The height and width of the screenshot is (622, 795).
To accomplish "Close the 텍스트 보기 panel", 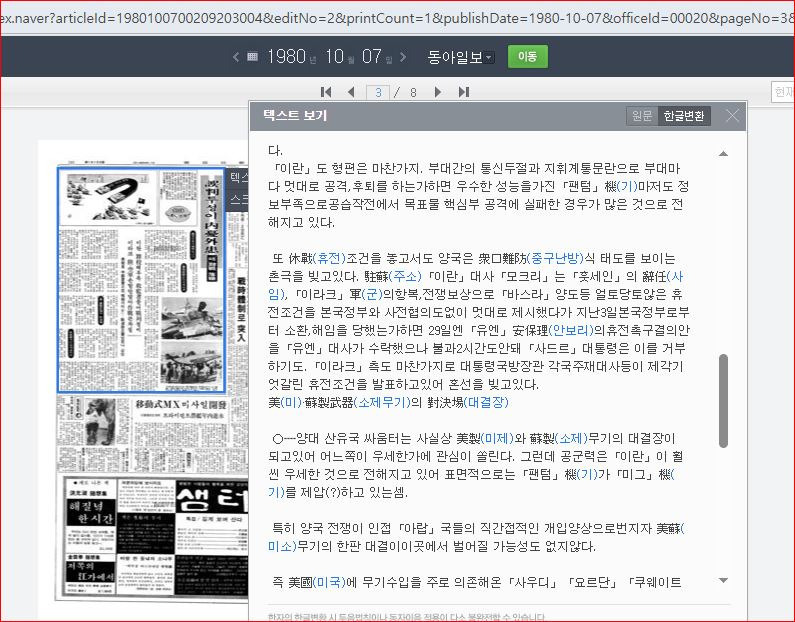I will click(732, 116).
